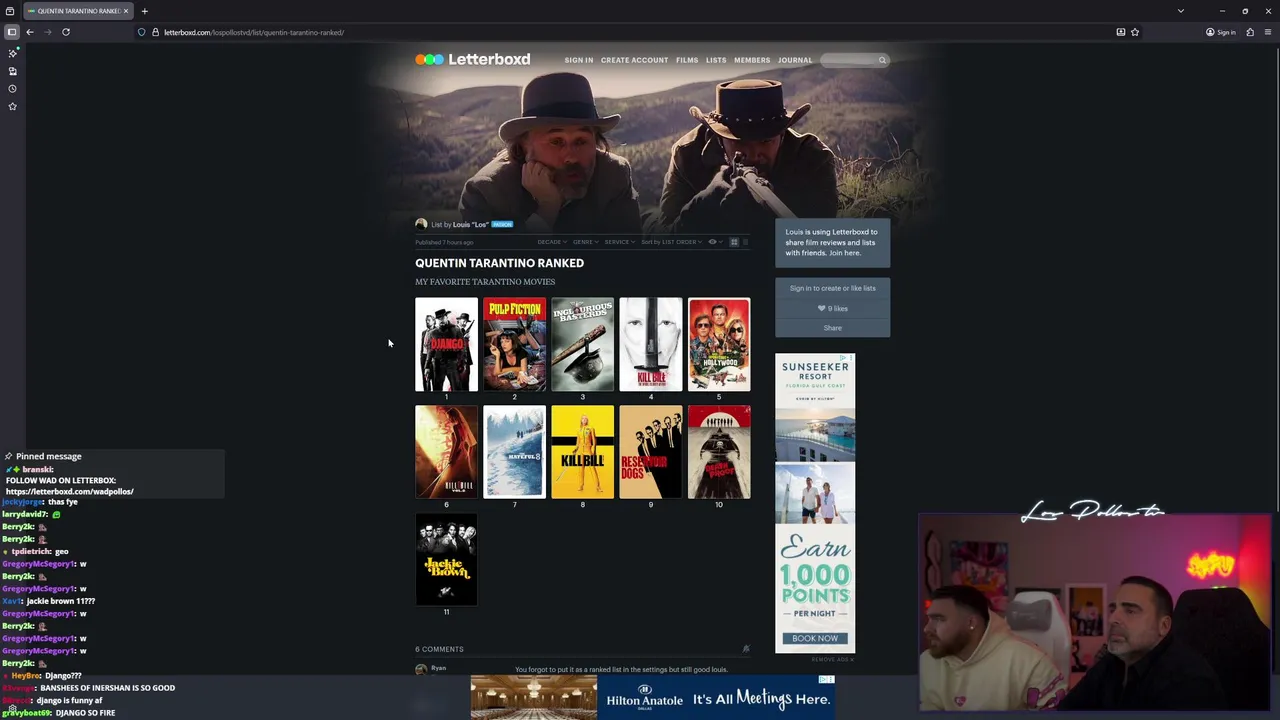Open the Sort by LIST ORDER dropdown
The width and height of the screenshot is (1280, 720).
[x=671, y=242]
